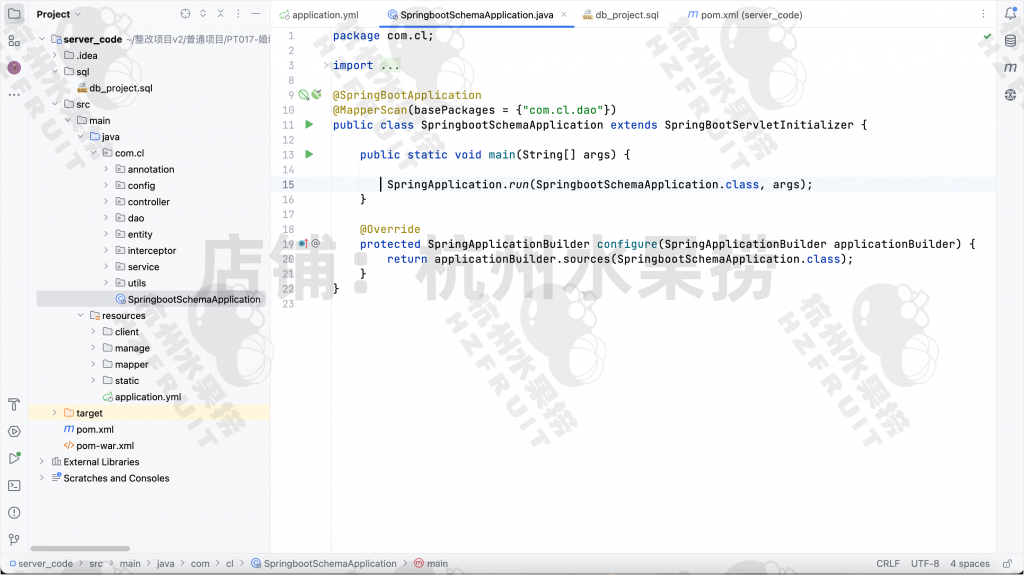Open pom.xml in the project tree
Image resolution: width=1024 pixels, height=575 pixels.
coord(94,429)
